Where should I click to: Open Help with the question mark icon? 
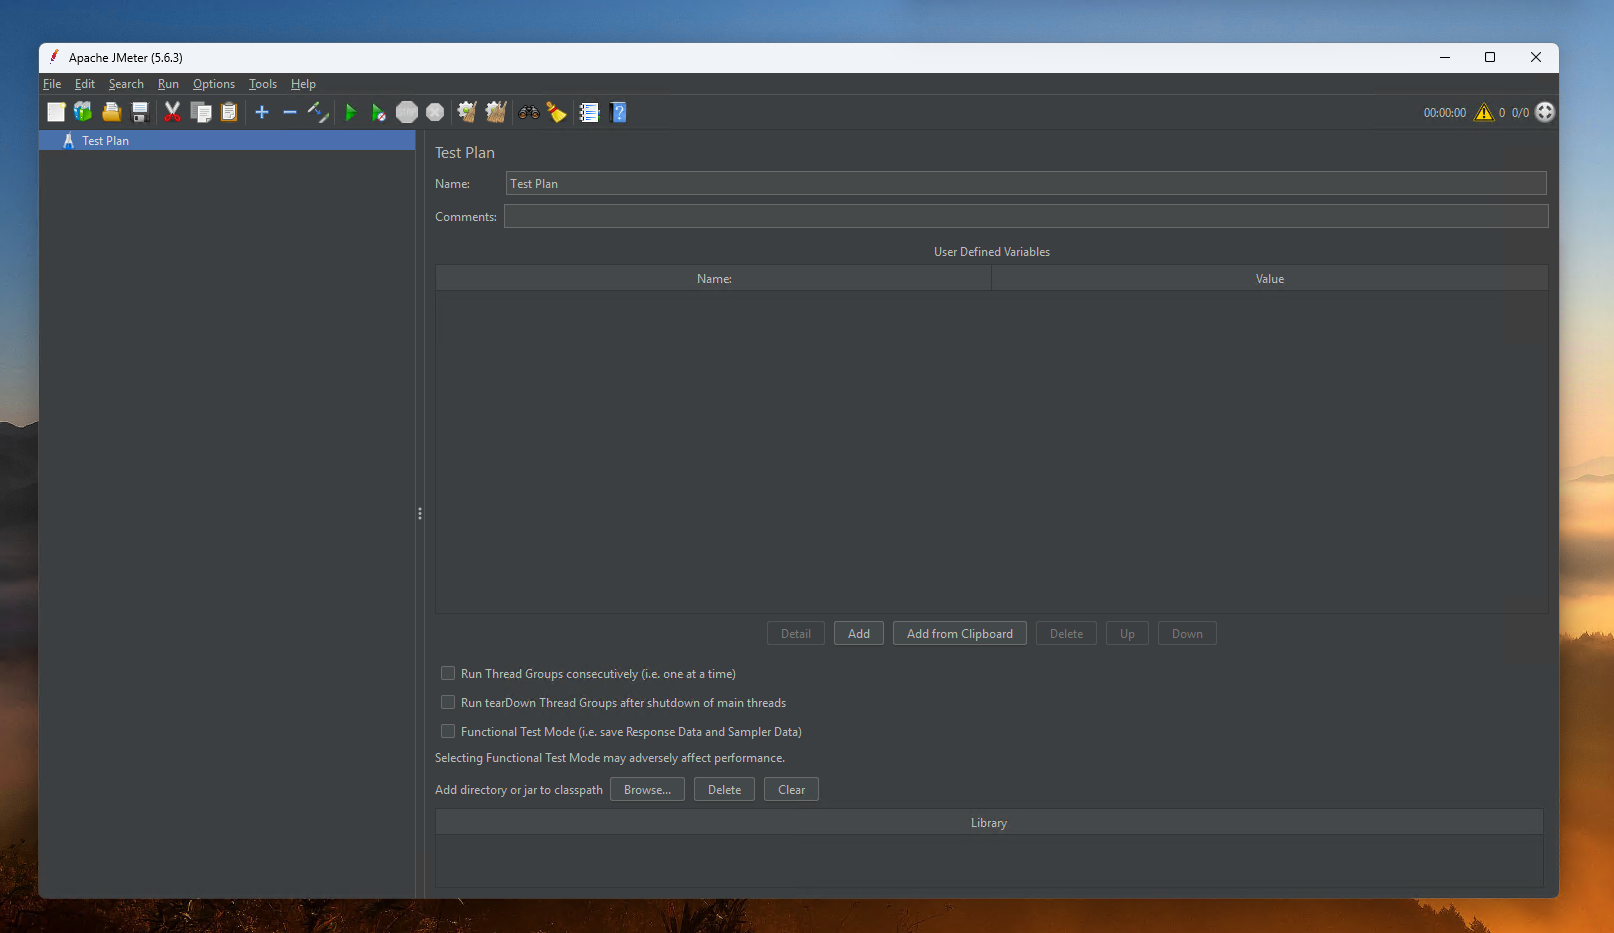coord(618,112)
